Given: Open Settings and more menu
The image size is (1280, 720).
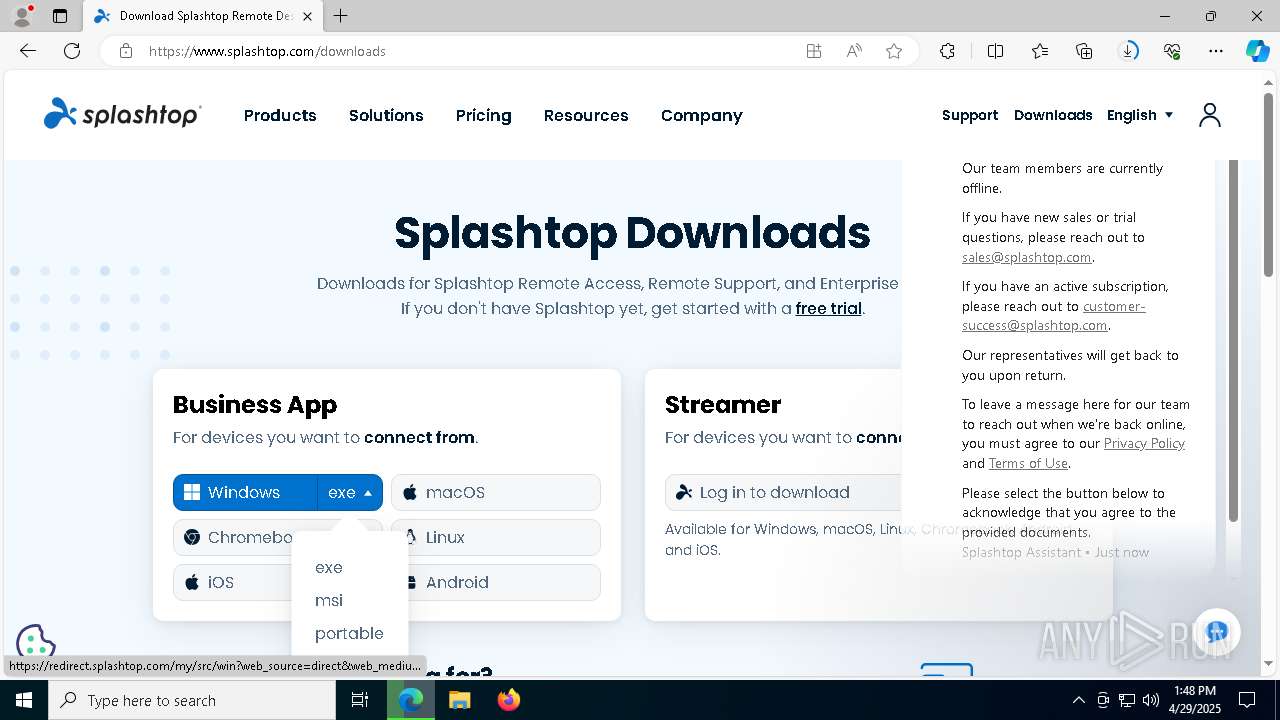Looking at the screenshot, I should click(x=1216, y=51).
